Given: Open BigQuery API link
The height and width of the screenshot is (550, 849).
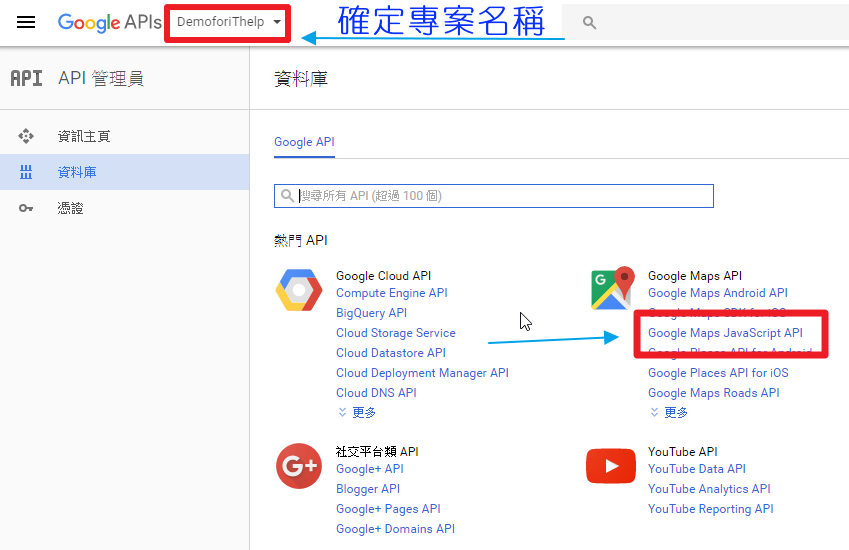Looking at the screenshot, I should click(x=371, y=313).
